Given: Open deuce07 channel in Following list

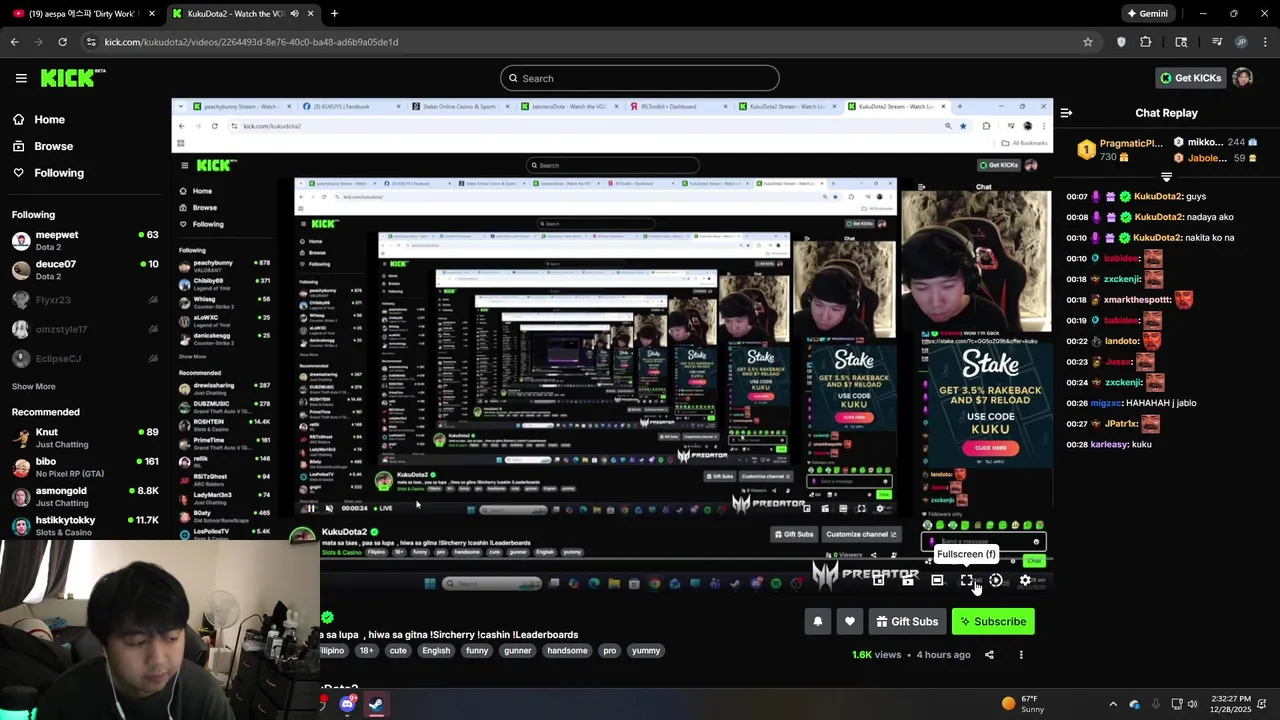Looking at the screenshot, I should (85, 270).
